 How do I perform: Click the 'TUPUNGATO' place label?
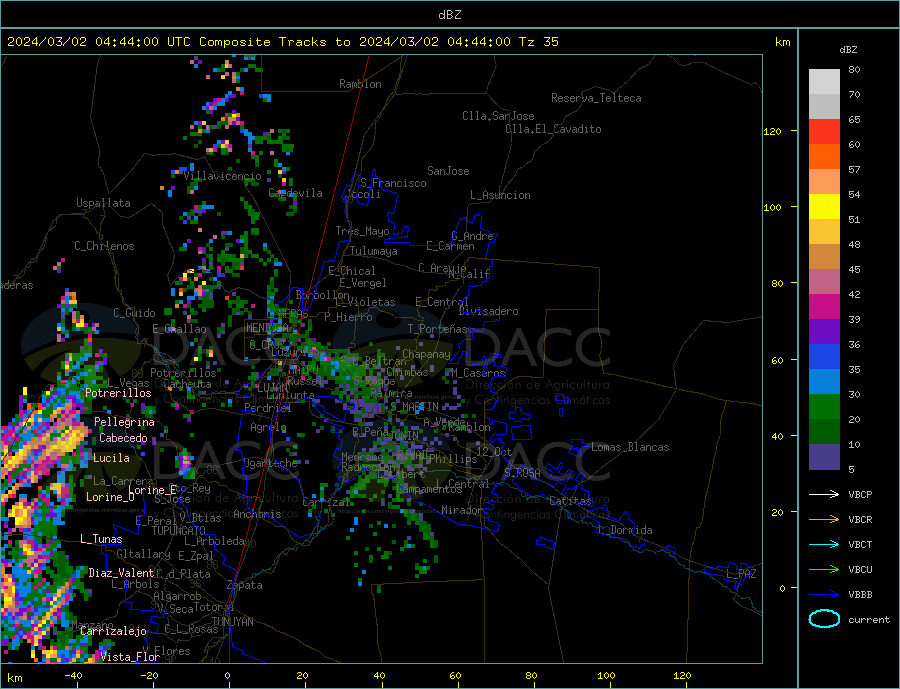coord(179,531)
